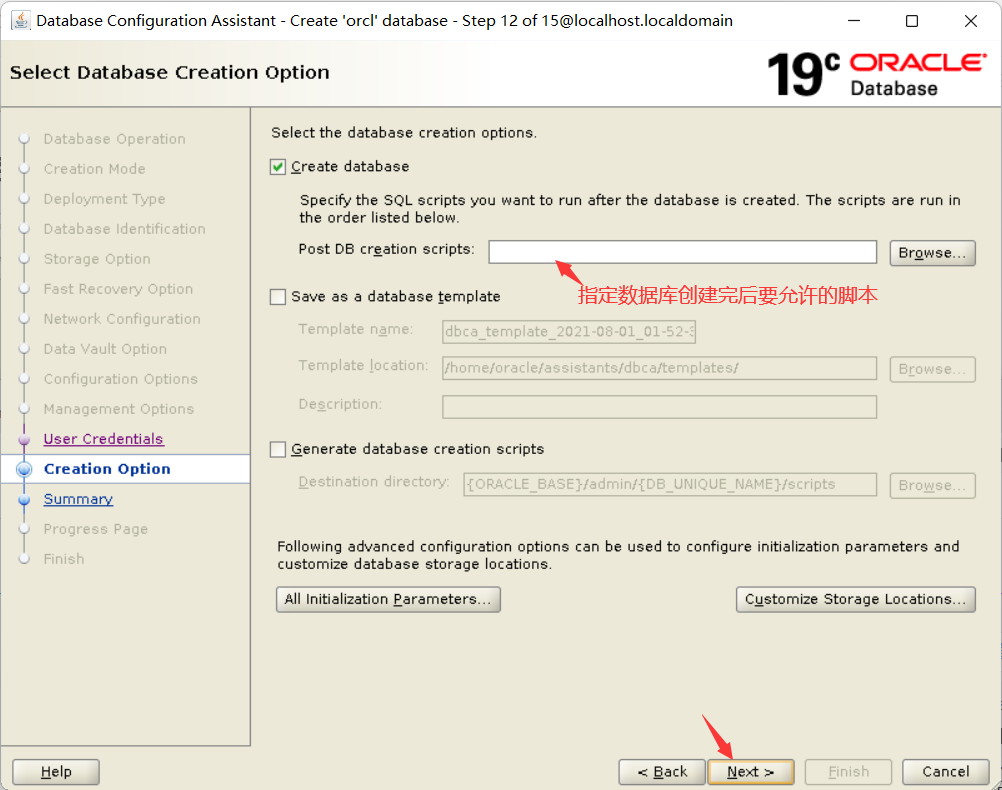Click the Storage Option step
The width and height of the screenshot is (1002, 790).
97,259
